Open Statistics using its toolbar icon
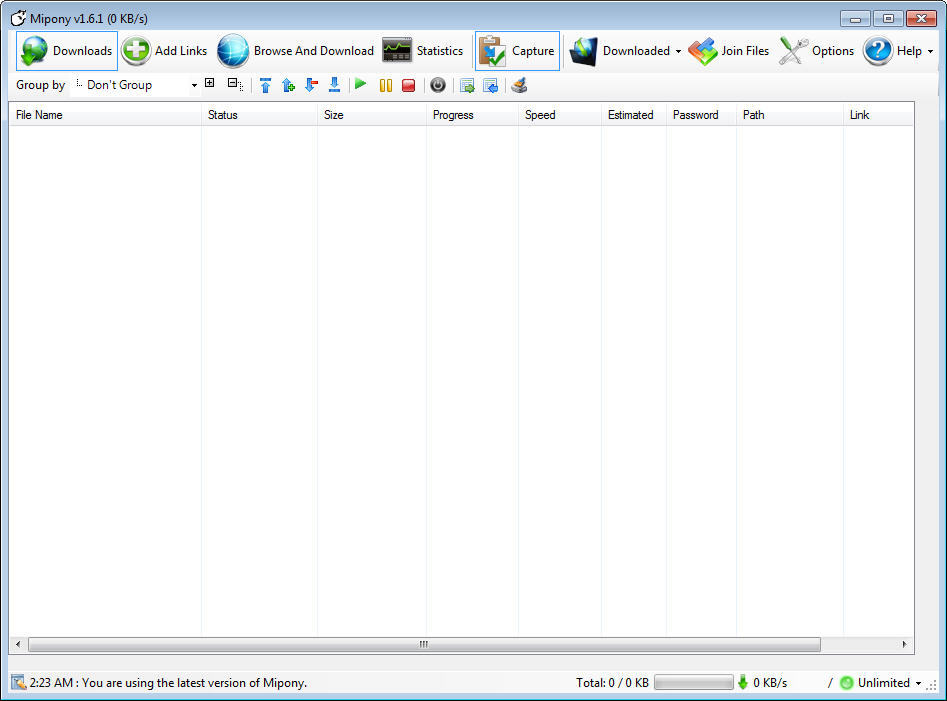The width and height of the screenshot is (947, 701). (x=425, y=50)
